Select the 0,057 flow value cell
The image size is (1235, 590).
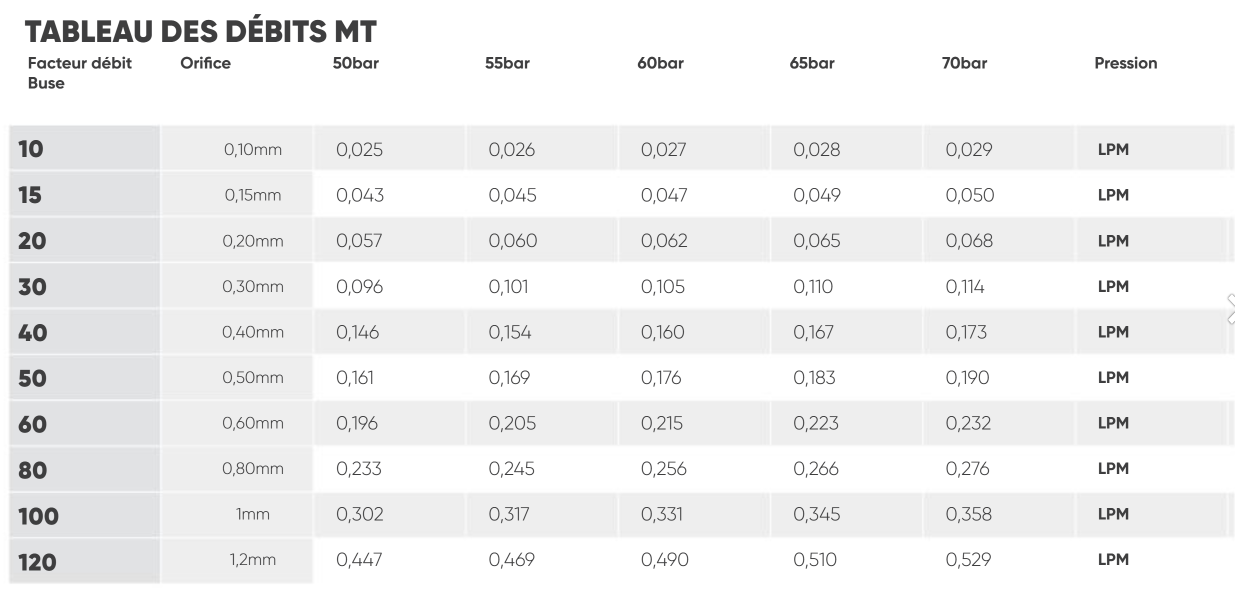pos(359,241)
